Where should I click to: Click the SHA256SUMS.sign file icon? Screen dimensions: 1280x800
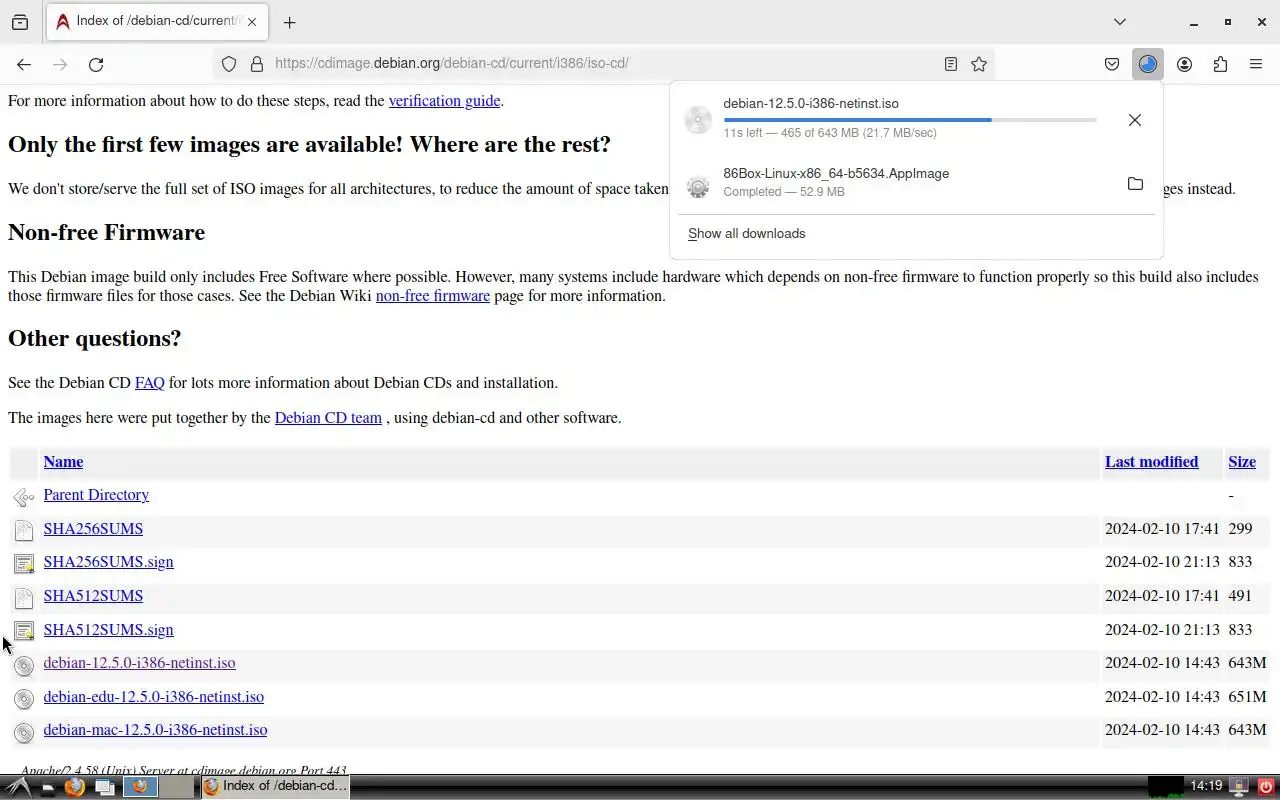(x=24, y=564)
